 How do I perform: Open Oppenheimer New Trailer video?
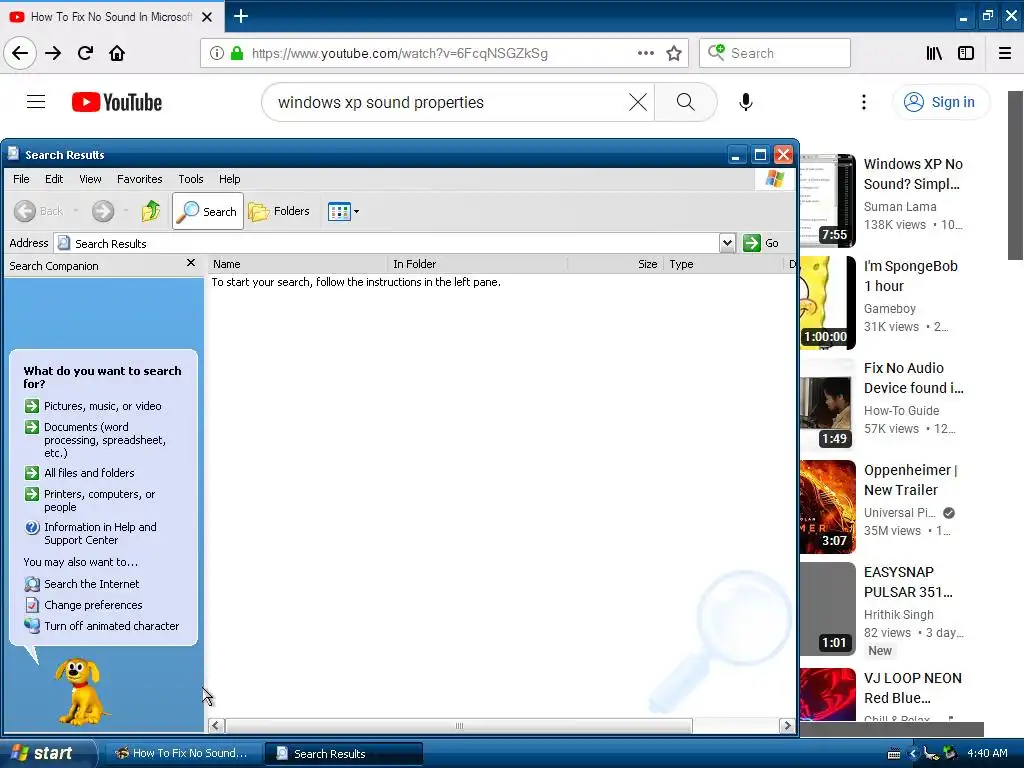910,479
